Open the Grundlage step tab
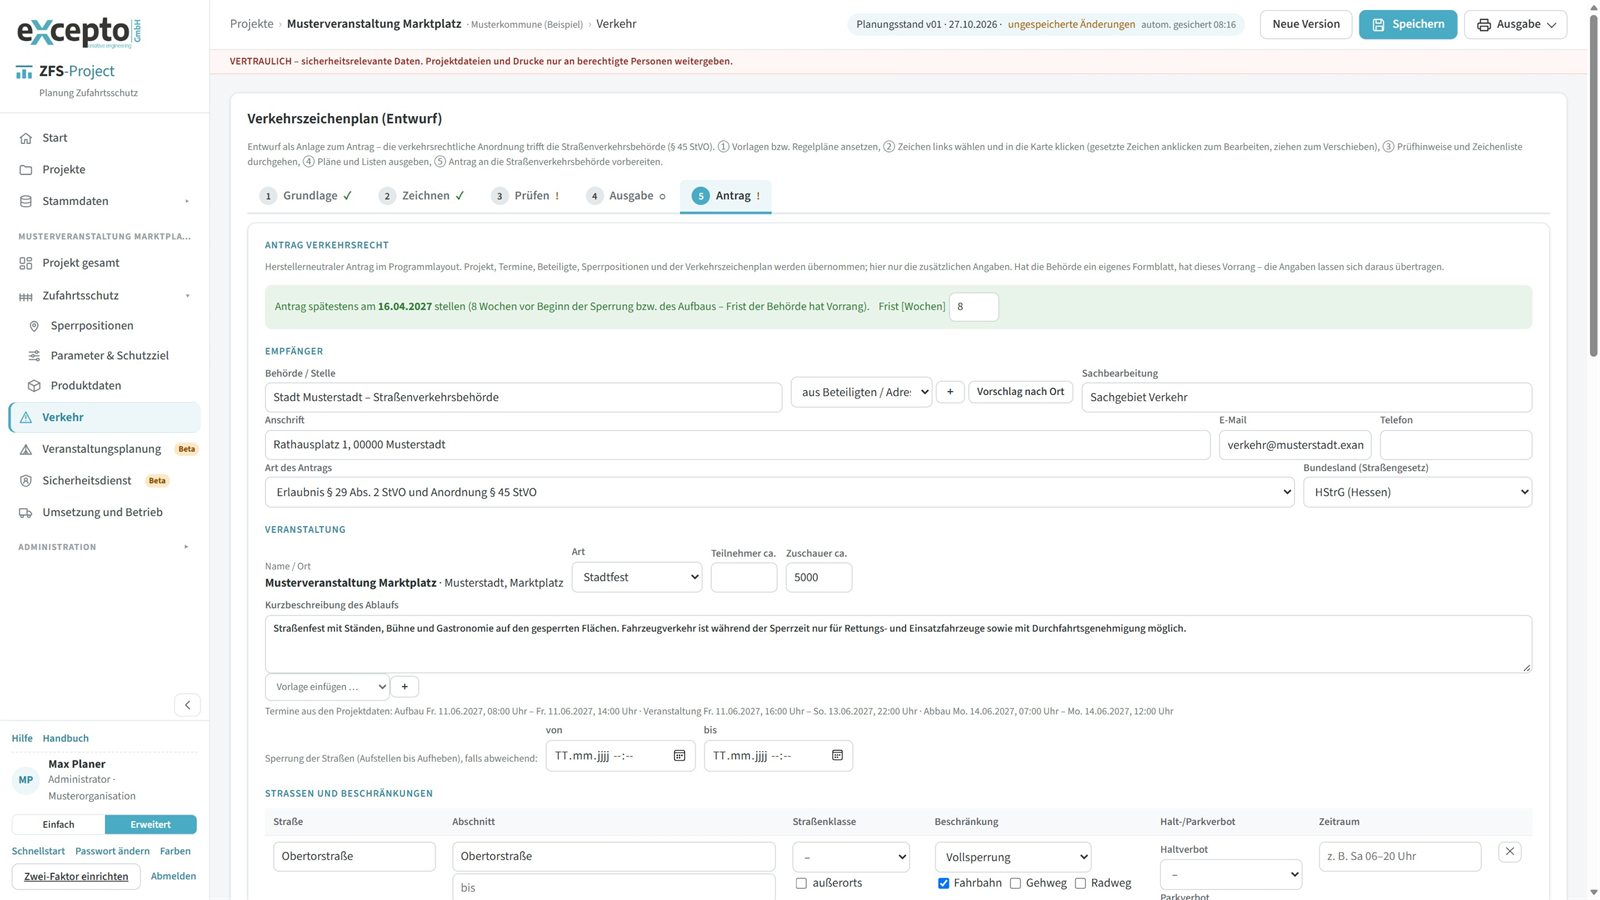This screenshot has width=1600, height=900. coord(306,196)
